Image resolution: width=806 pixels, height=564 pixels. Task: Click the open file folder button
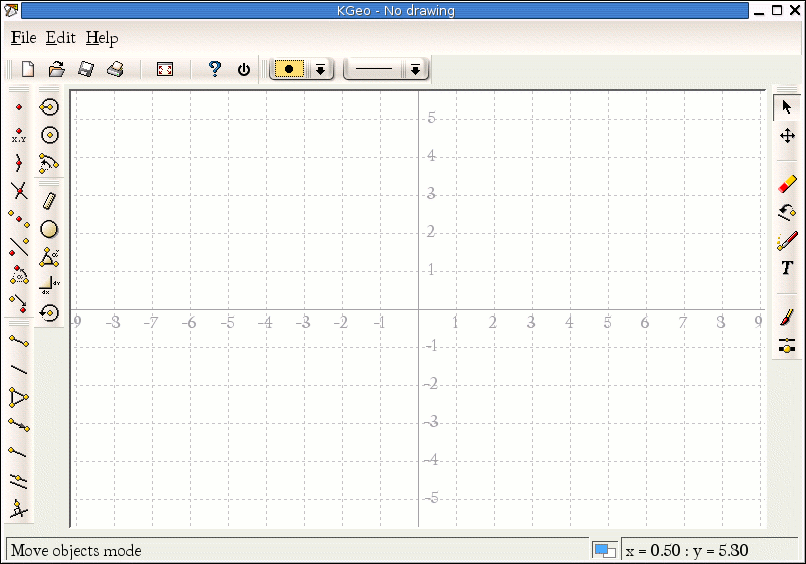coord(57,69)
